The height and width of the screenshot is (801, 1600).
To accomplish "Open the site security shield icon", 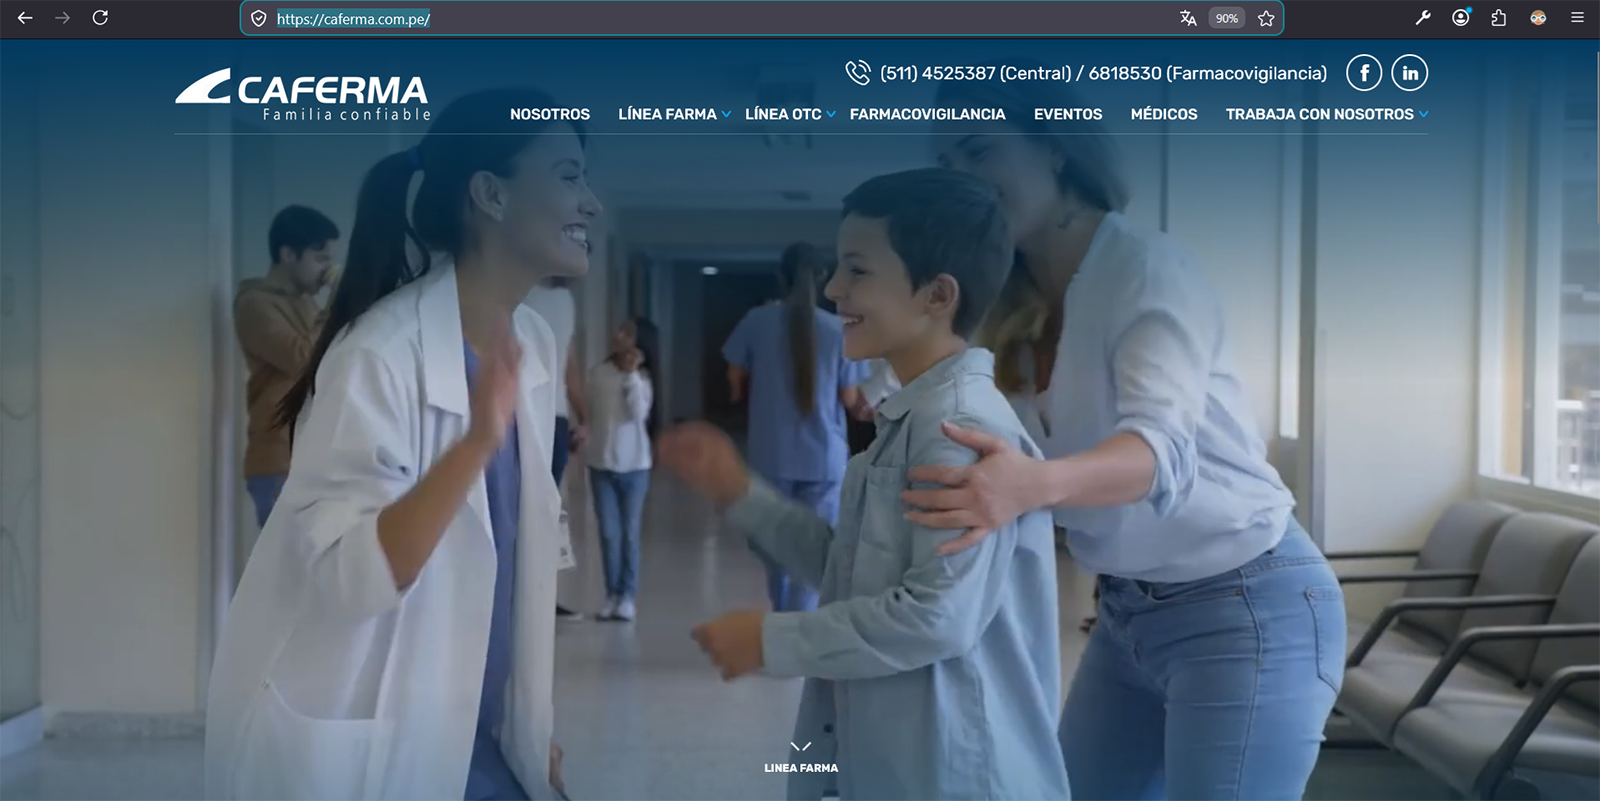I will point(258,19).
